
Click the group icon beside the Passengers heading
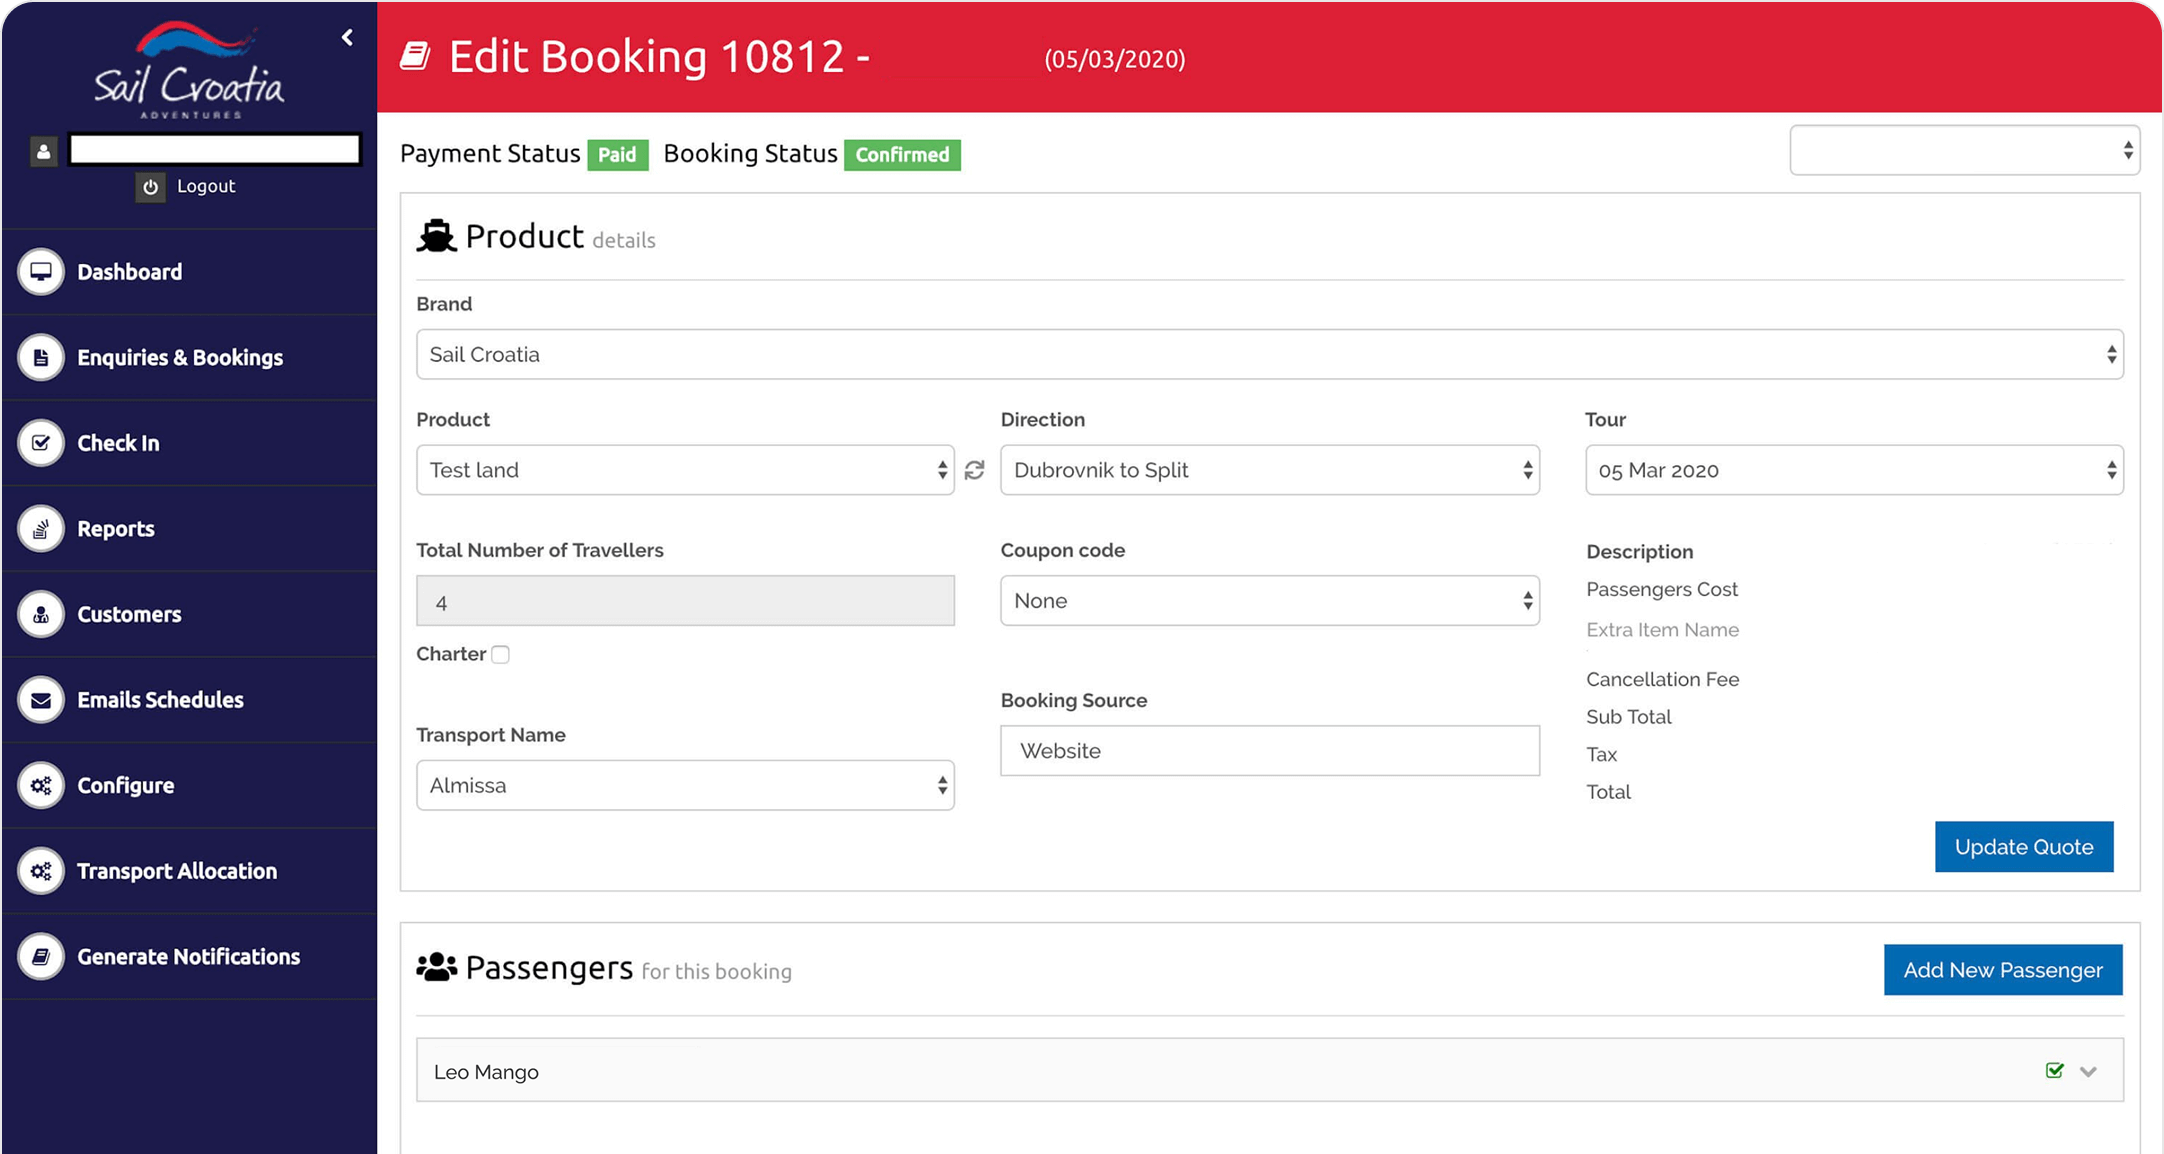click(437, 968)
